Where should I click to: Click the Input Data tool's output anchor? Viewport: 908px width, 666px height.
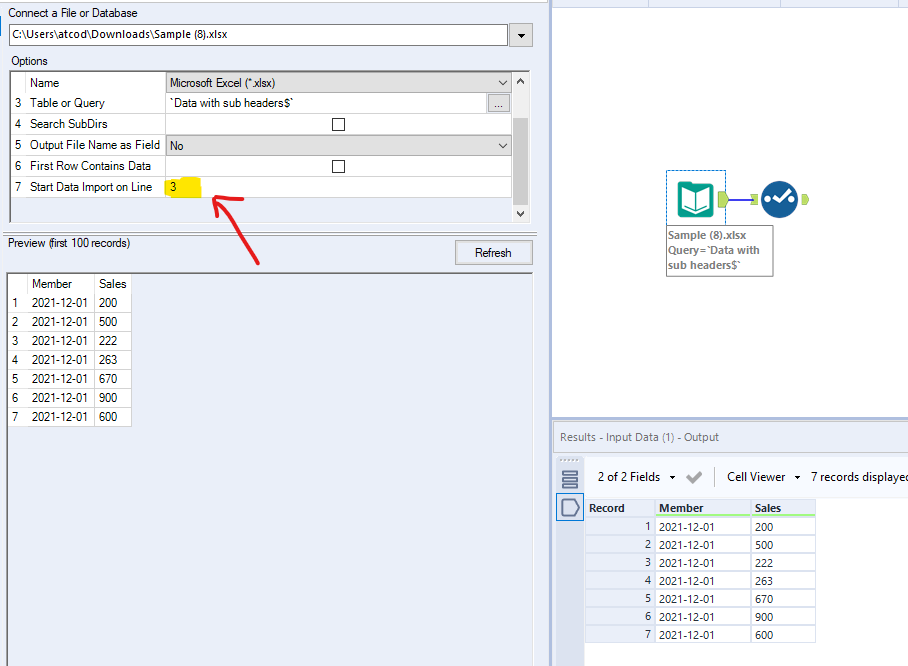(721, 199)
